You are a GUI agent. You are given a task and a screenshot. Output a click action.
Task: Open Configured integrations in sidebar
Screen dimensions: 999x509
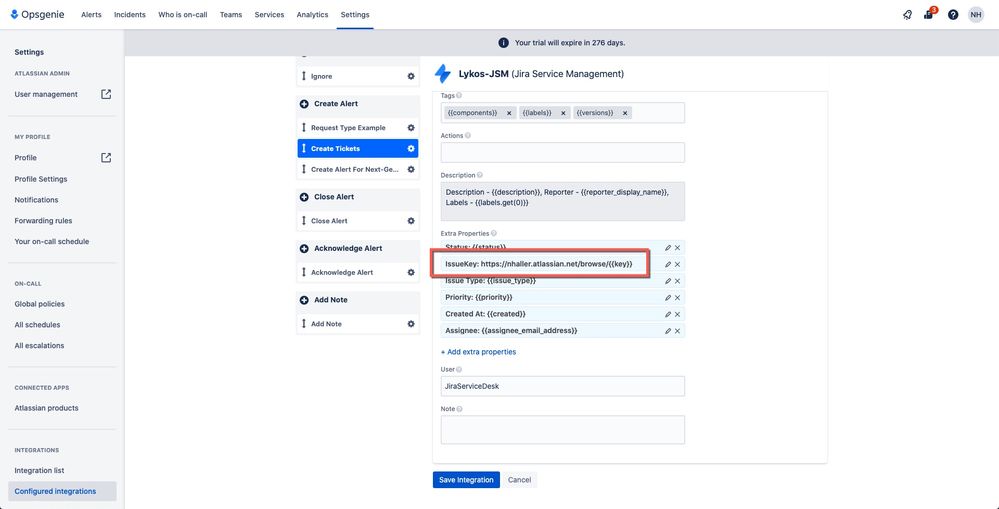coord(62,491)
